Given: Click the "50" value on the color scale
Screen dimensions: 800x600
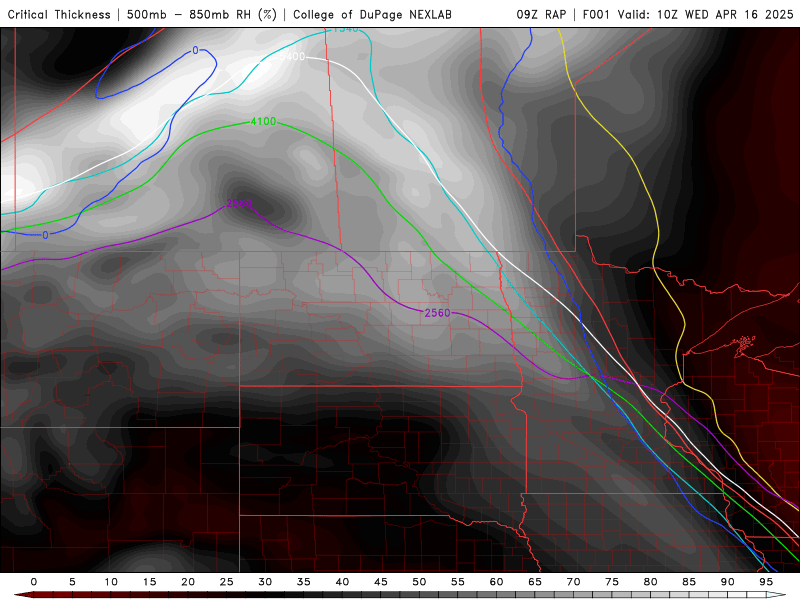Looking at the screenshot, I should 419,582.
